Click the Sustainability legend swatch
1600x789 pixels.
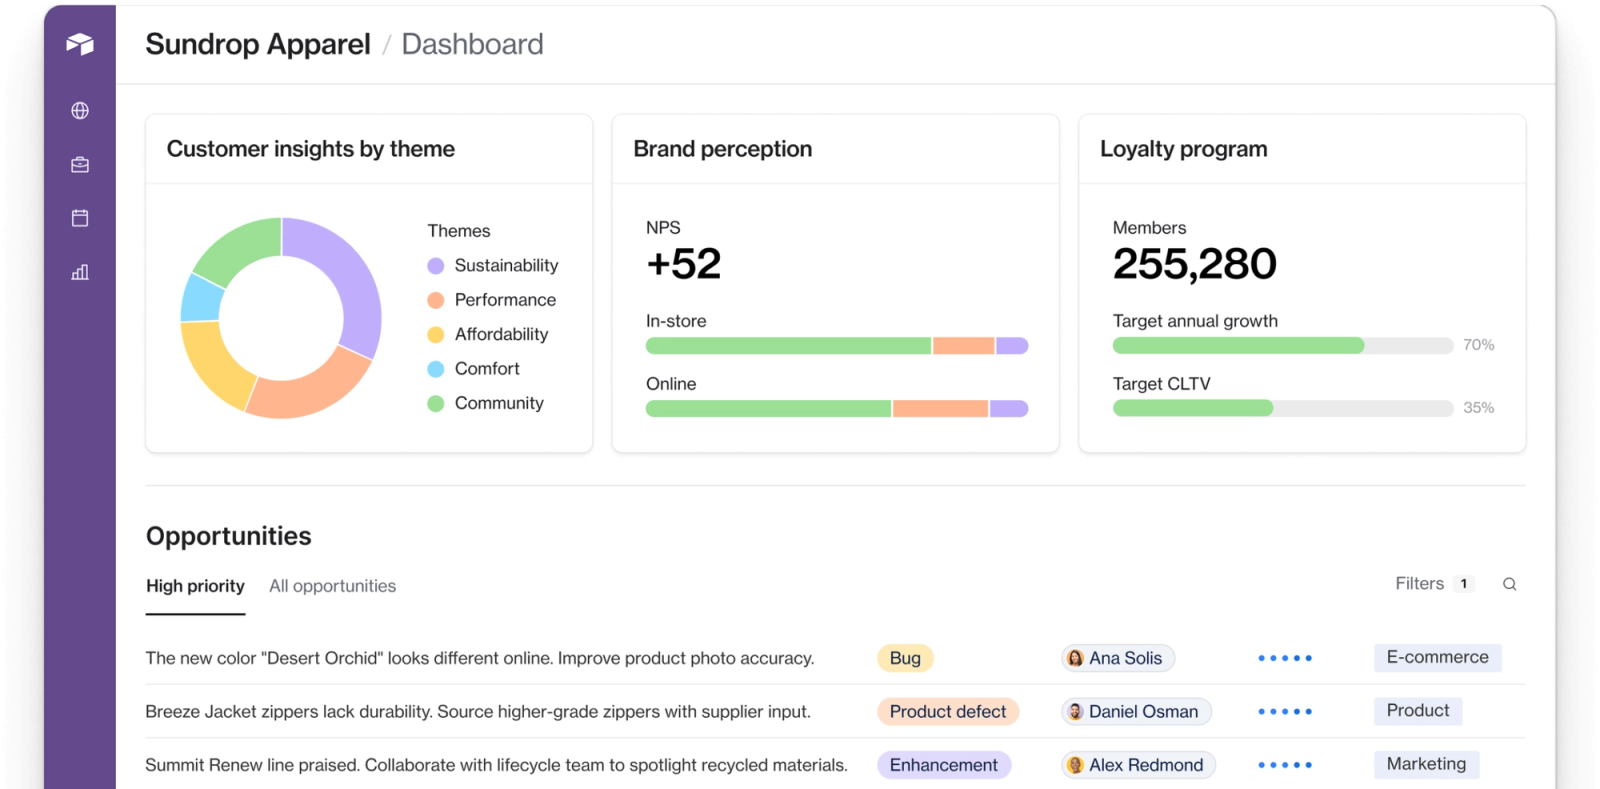(436, 266)
